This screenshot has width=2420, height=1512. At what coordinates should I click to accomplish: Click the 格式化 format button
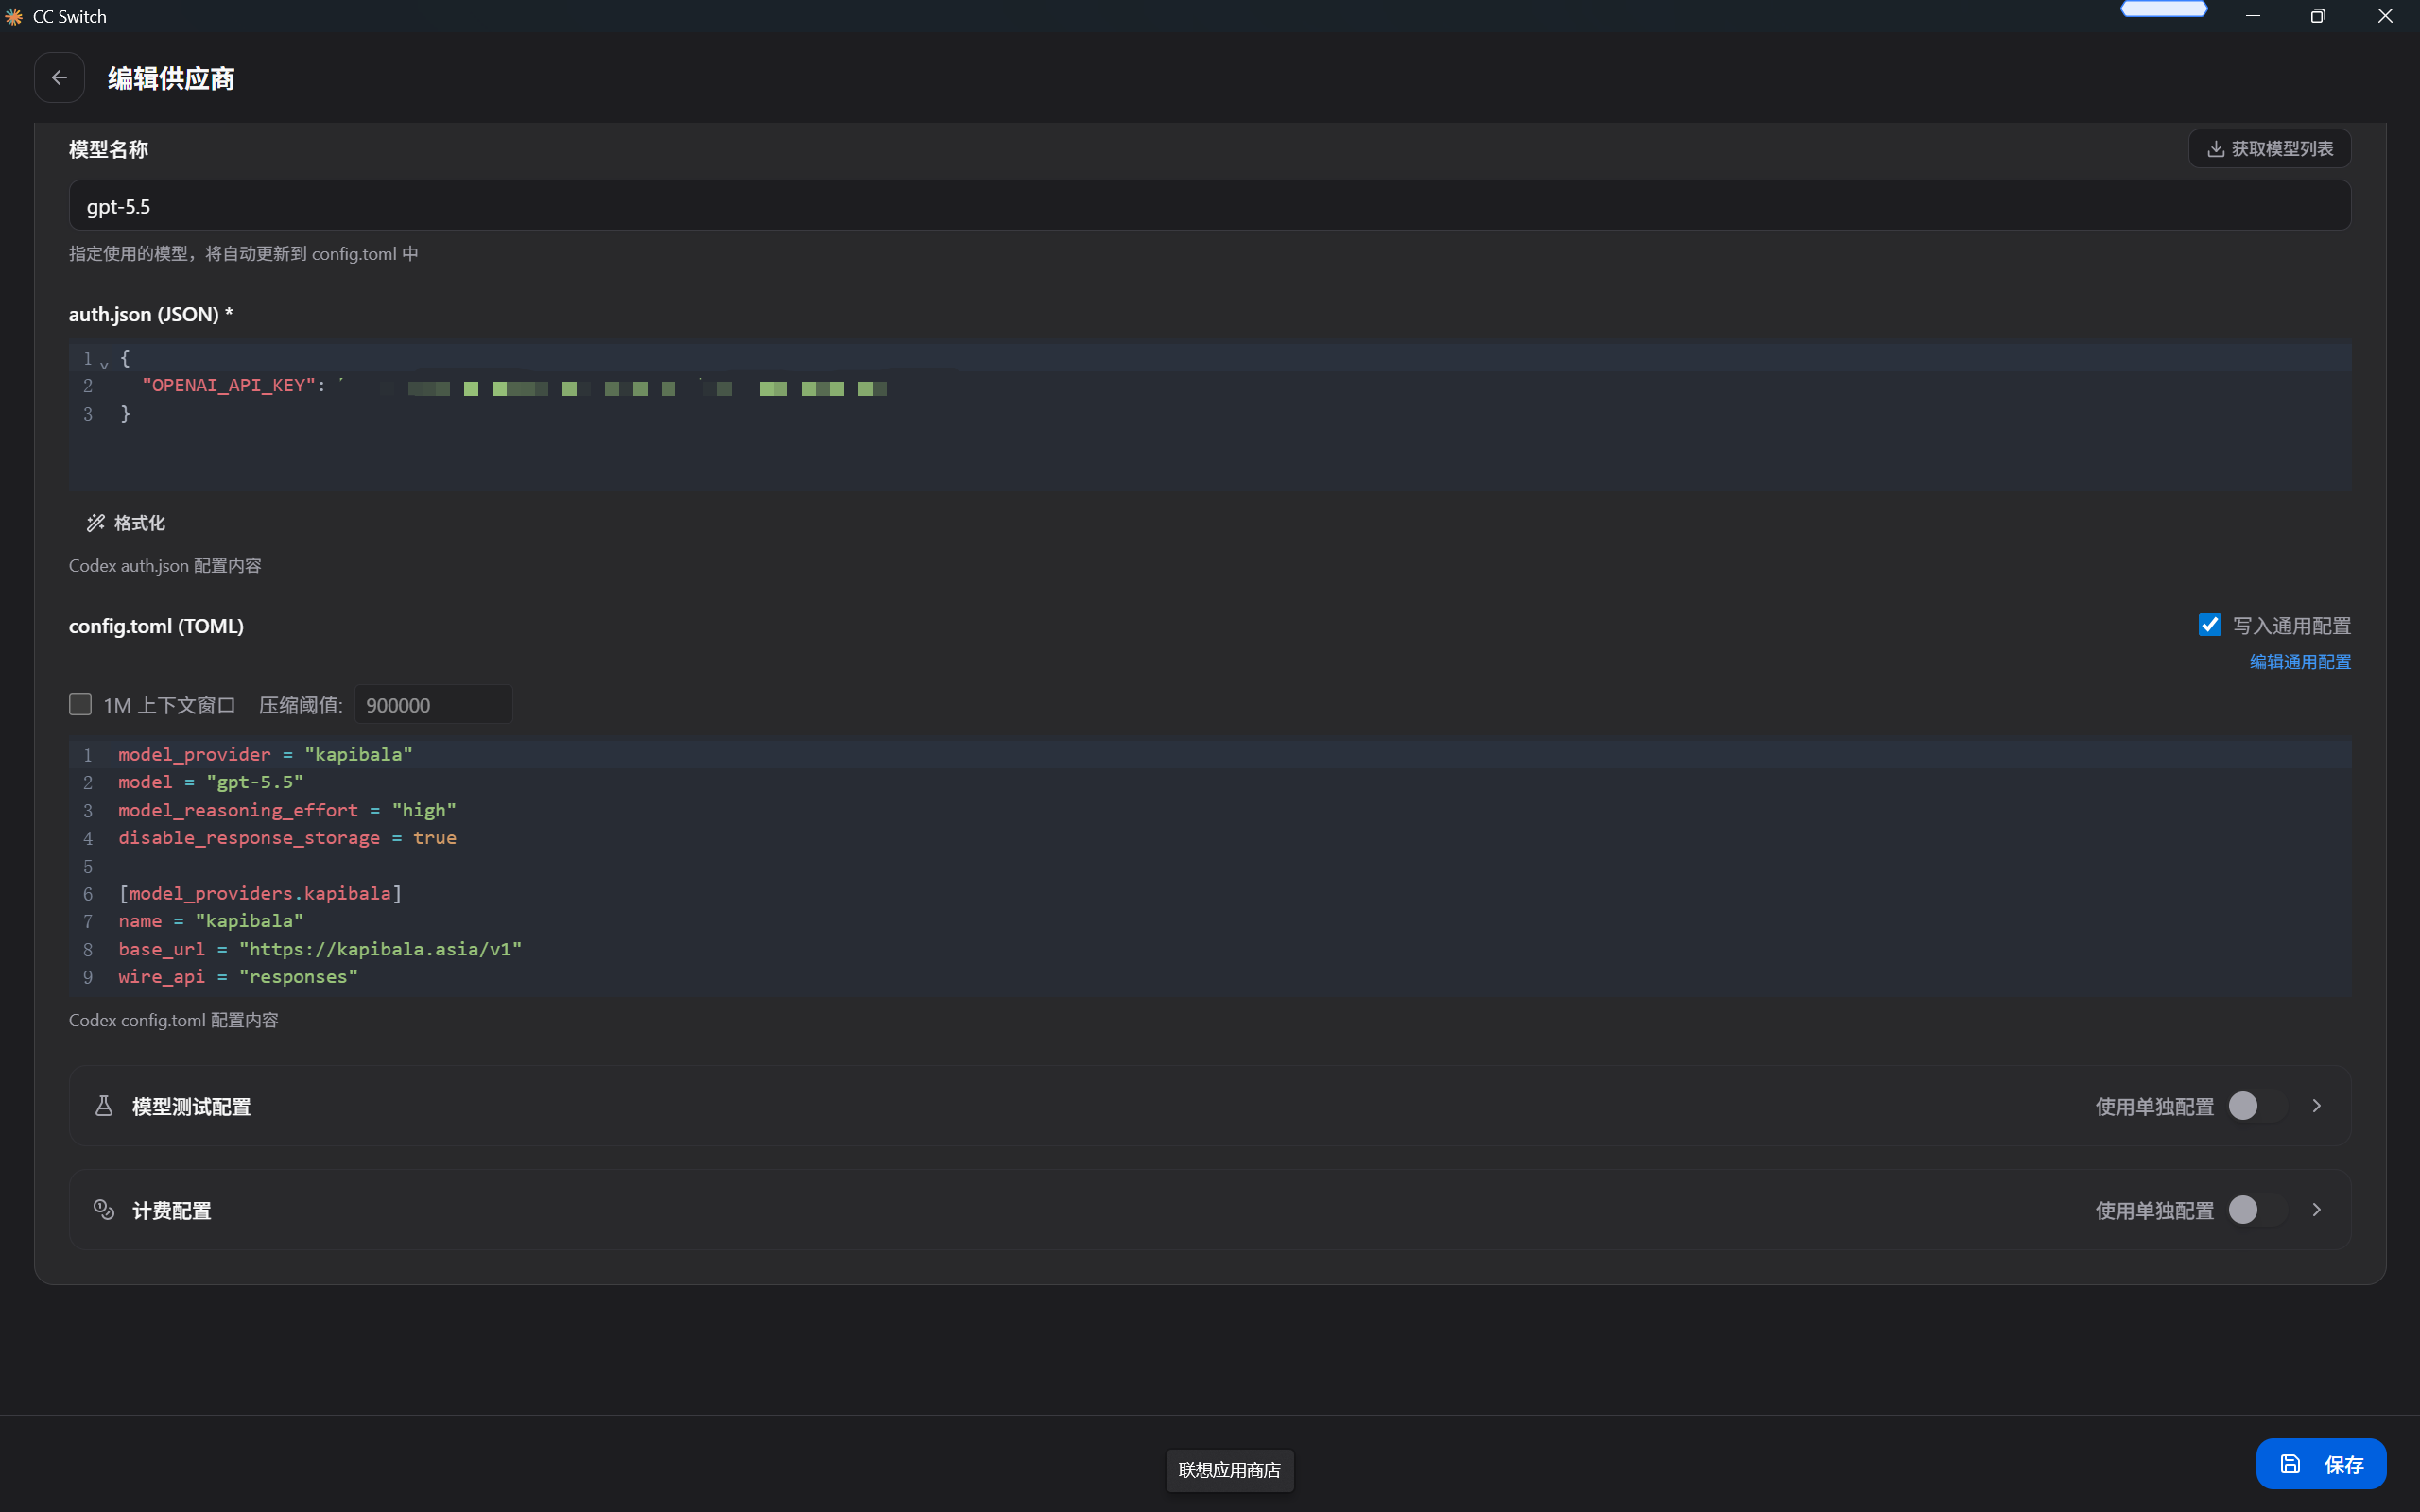[x=126, y=523]
